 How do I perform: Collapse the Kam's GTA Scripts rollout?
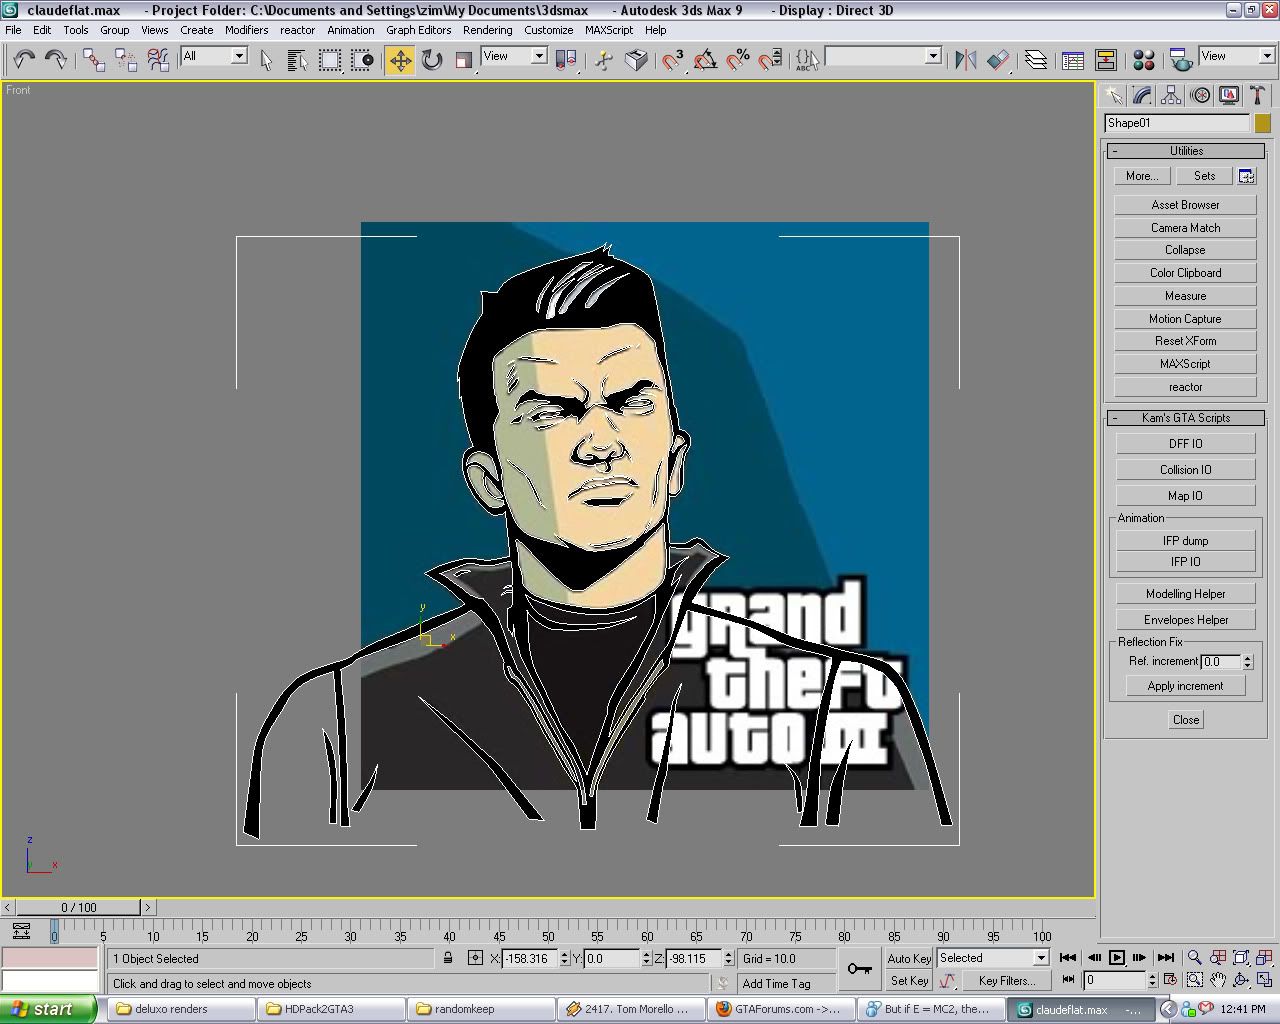pos(1186,418)
